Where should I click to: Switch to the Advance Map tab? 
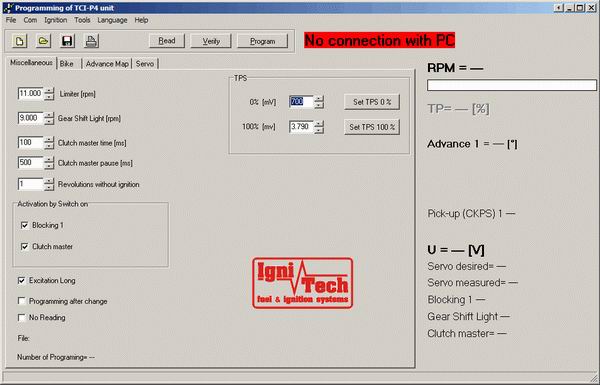[107, 64]
